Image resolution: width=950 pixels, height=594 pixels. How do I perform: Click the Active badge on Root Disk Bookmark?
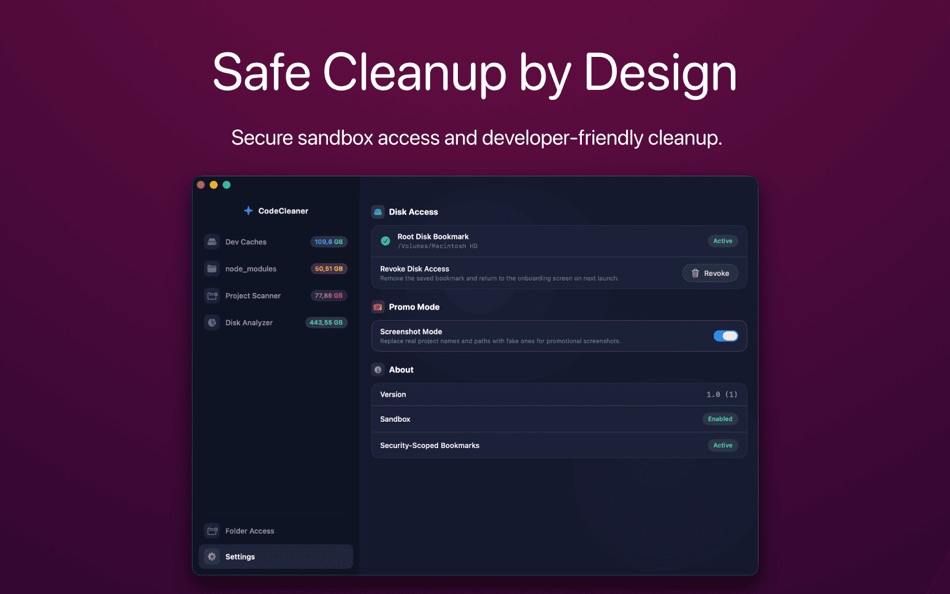click(723, 241)
